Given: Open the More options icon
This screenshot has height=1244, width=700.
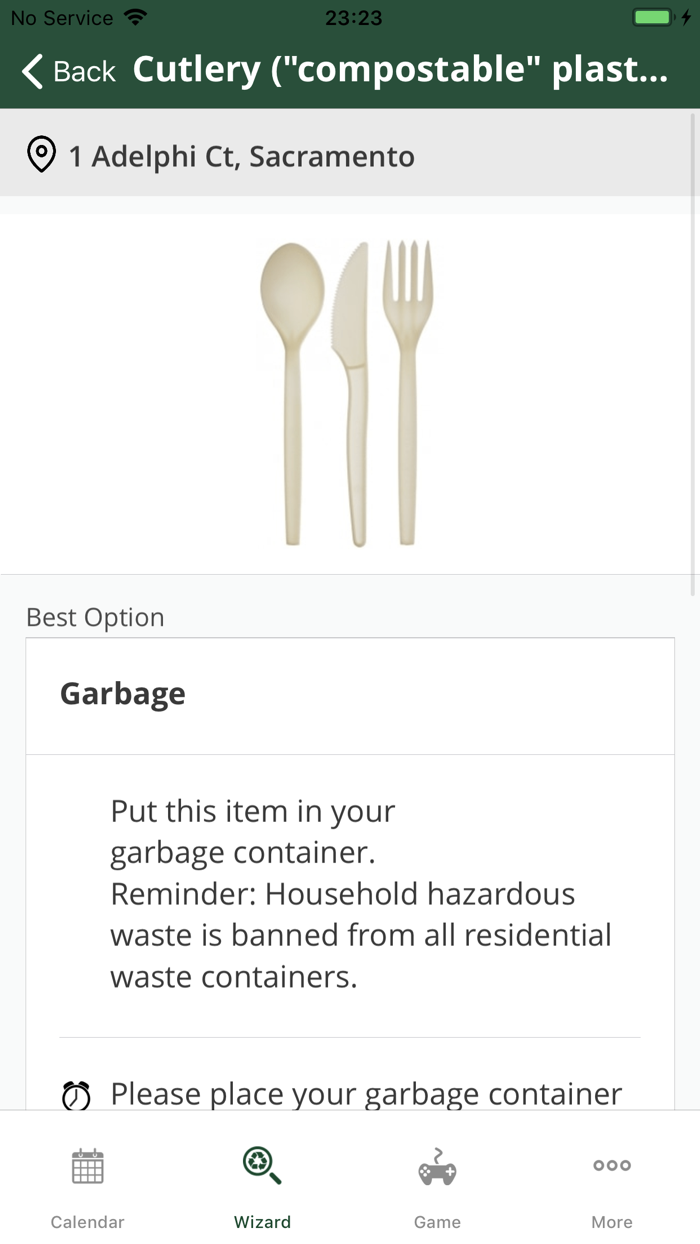Looking at the screenshot, I should pos(611,1165).
